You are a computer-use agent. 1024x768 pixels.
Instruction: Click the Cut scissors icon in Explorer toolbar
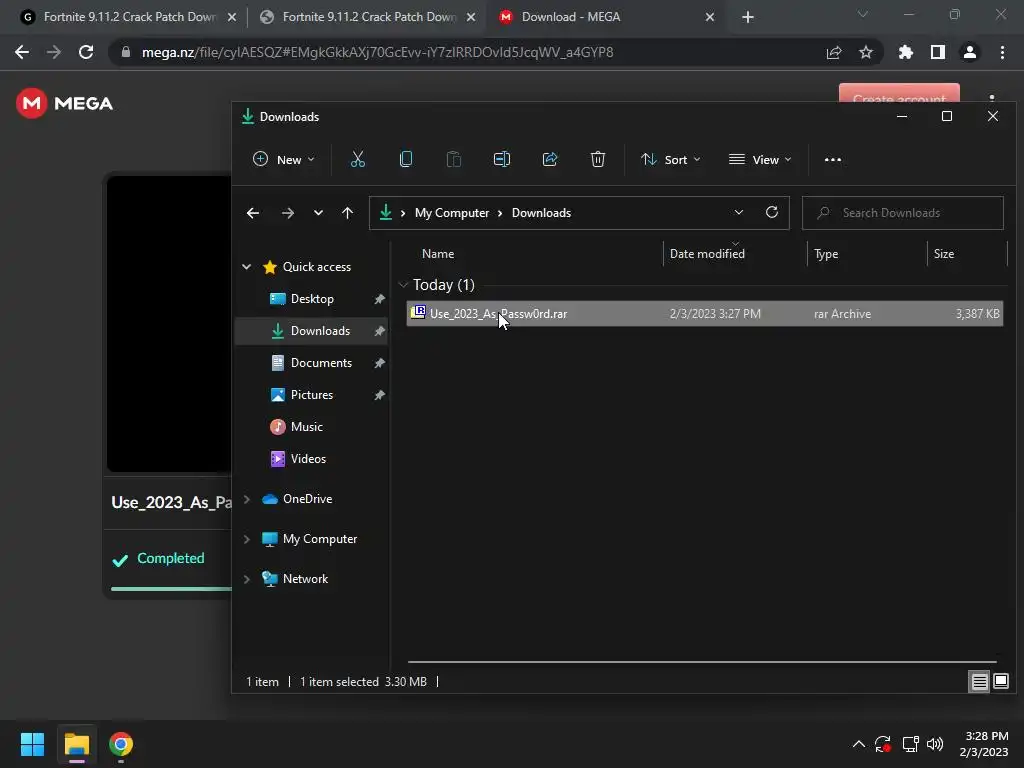[358, 159]
